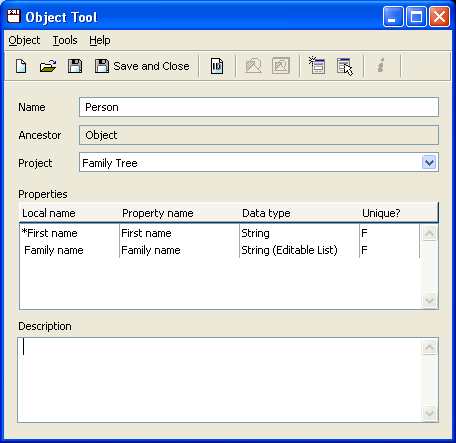This screenshot has height=443, width=456.
Task: Select the Family name local name cell
Action: pos(69,250)
